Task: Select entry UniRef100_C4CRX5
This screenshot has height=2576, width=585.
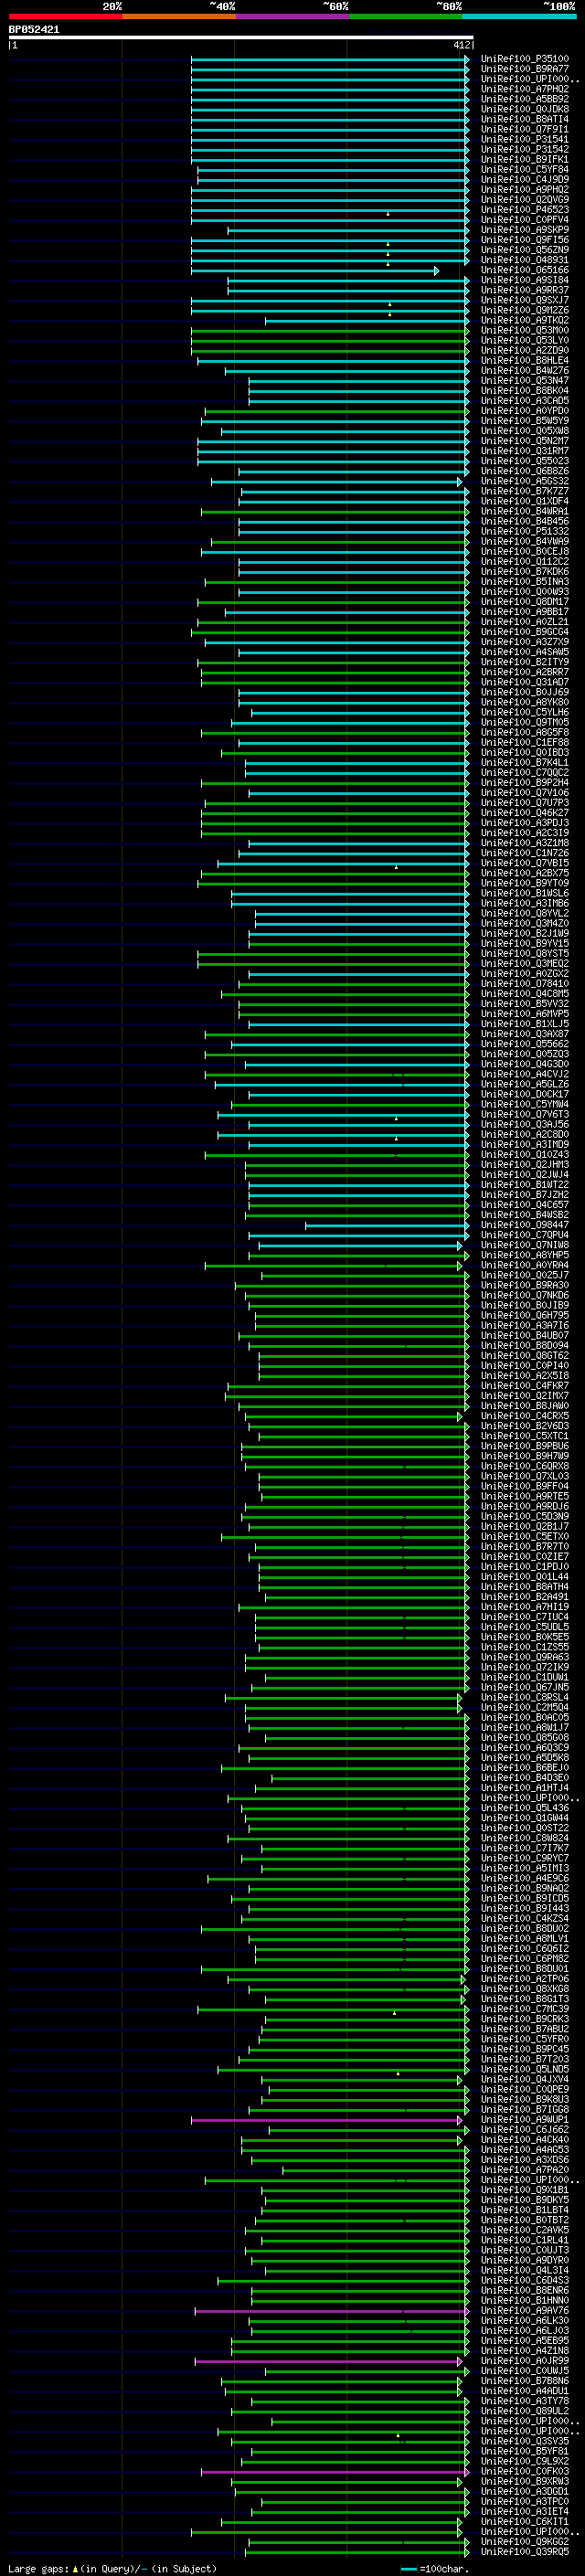Action: coord(524,1416)
